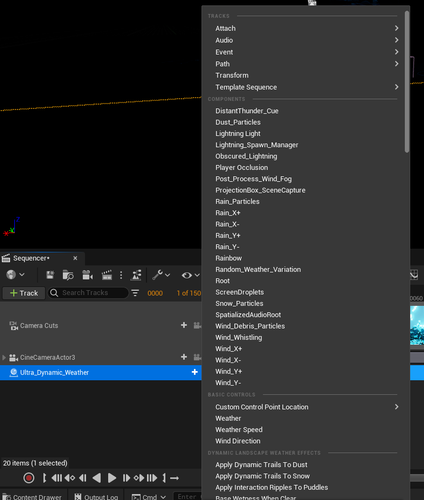The height and width of the screenshot is (500, 424).
Task: Close the Sequencer tab
Action: pos(75,258)
